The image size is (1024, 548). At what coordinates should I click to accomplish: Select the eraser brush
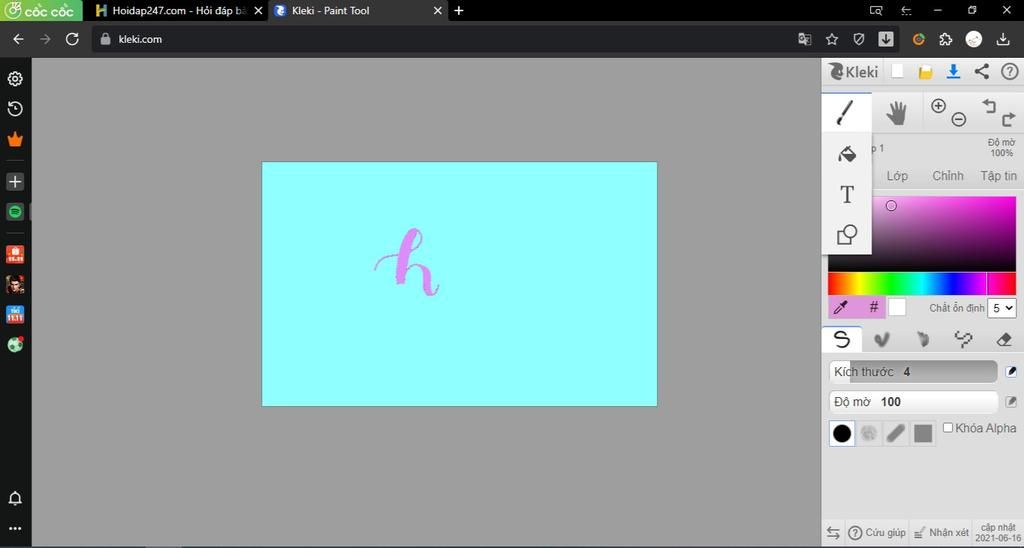coord(1004,339)
